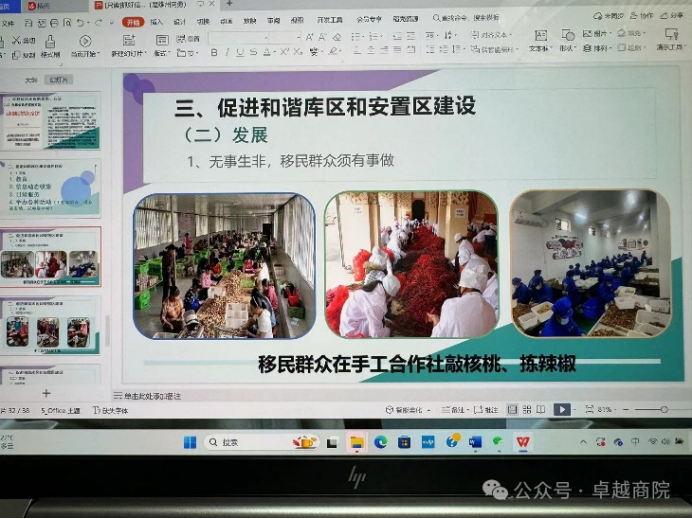Underline the selected text
This screenshot has width=692, height=519.
(x=241, y=52)
